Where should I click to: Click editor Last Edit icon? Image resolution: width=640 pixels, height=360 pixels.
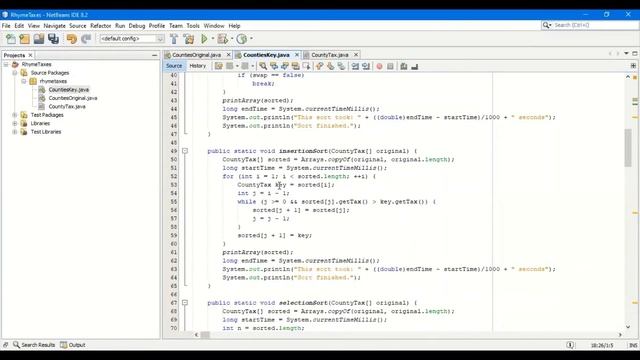(x=219, y=66)
